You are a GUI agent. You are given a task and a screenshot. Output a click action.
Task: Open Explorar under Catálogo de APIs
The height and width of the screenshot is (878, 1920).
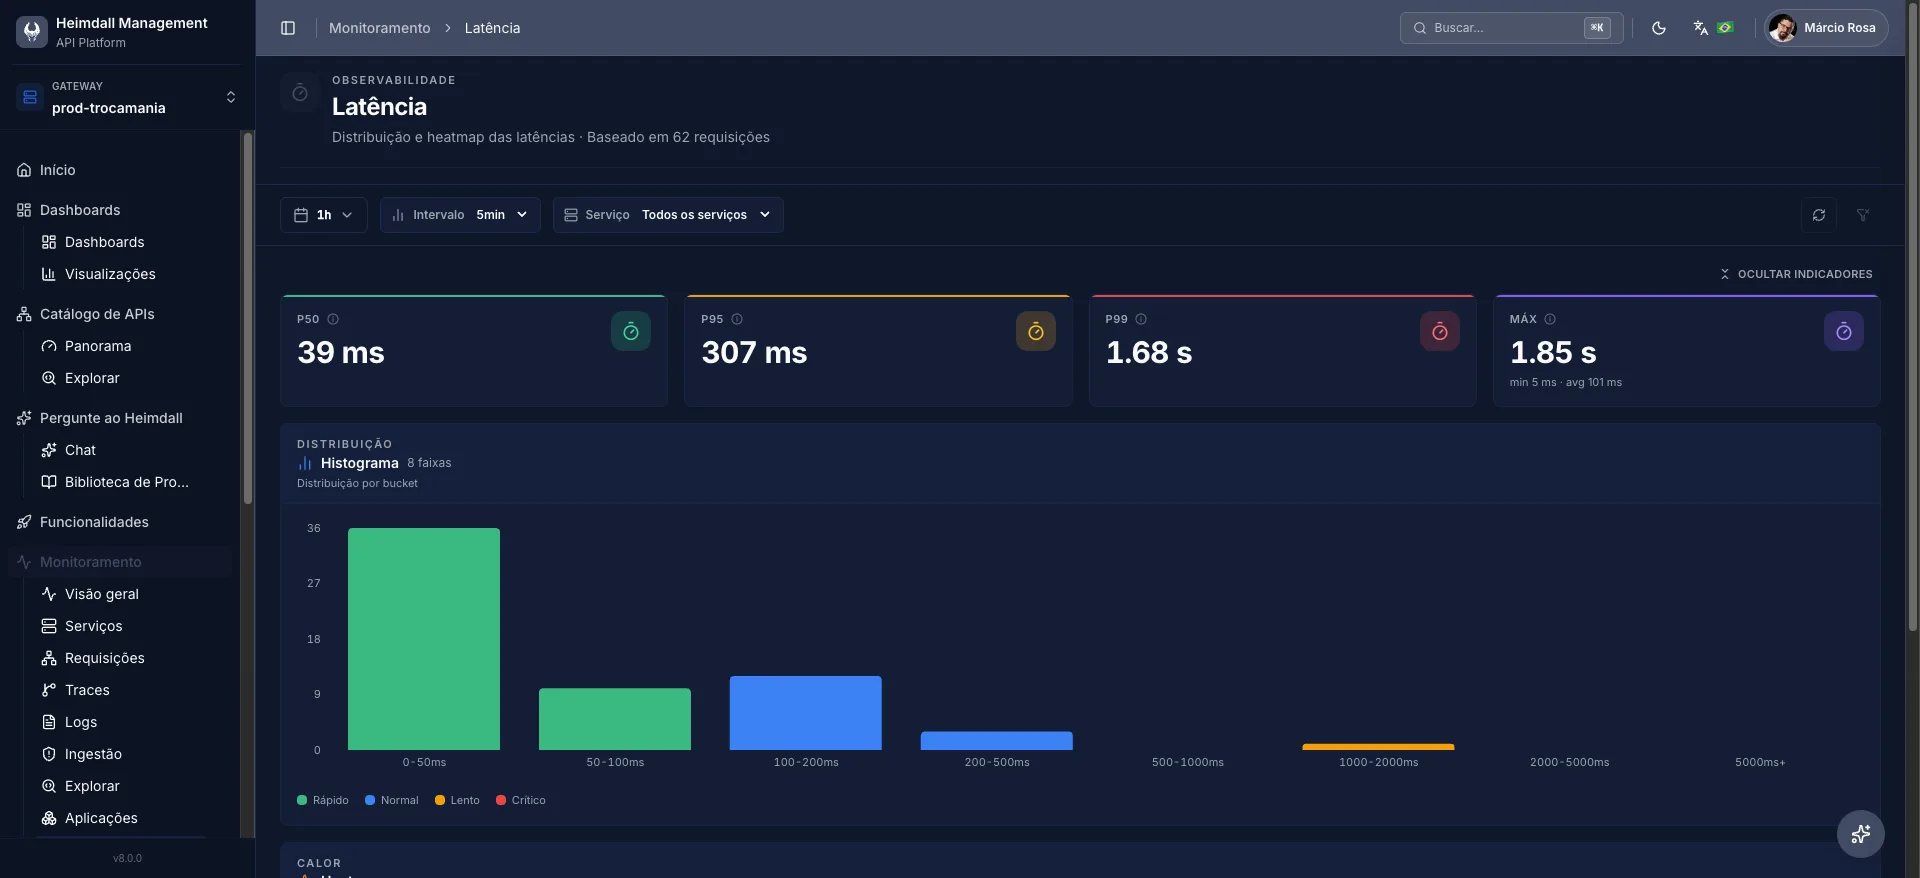point(132,378)
